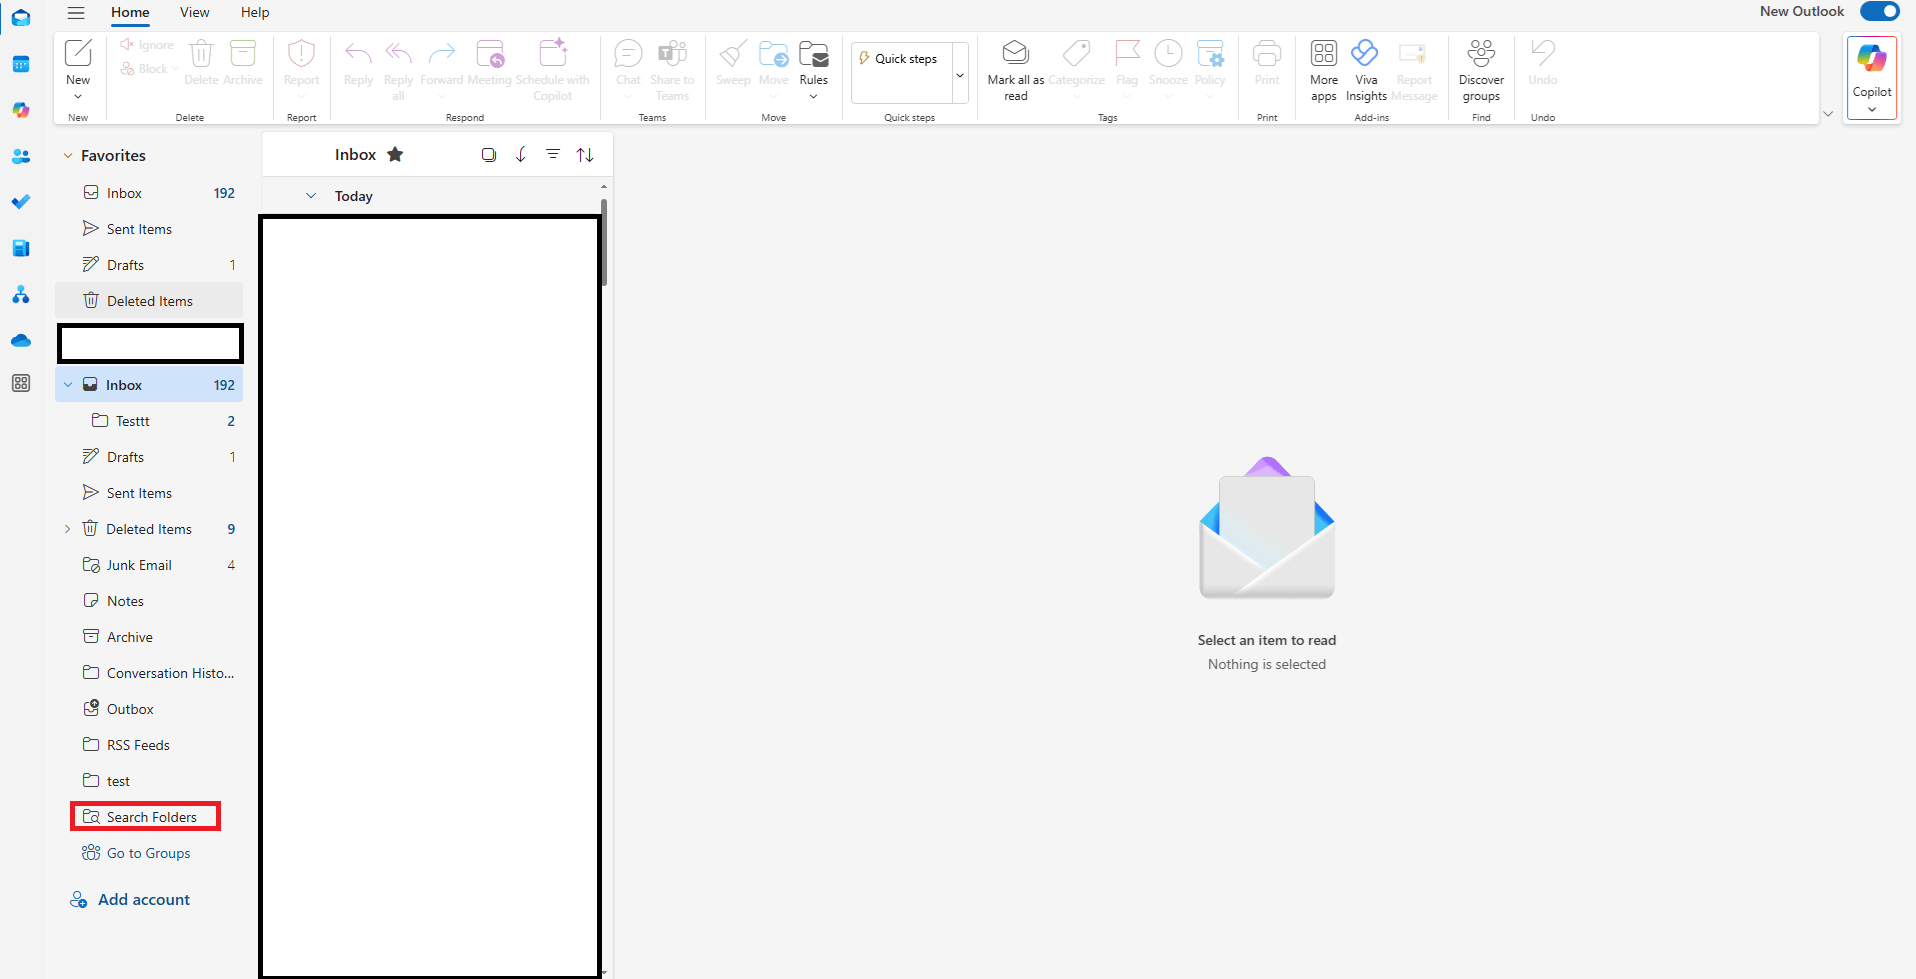
Task: Click the Add account link
Action: coord(143,899)
